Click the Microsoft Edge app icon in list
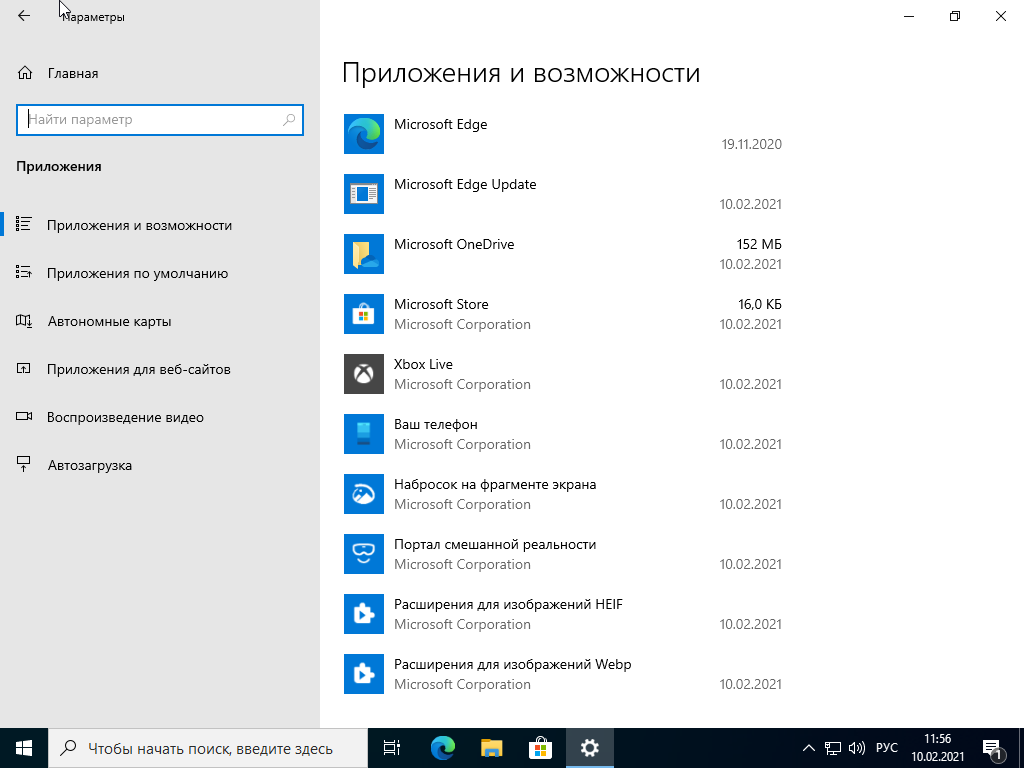The image size is (1024, 768). coord(364,134)
